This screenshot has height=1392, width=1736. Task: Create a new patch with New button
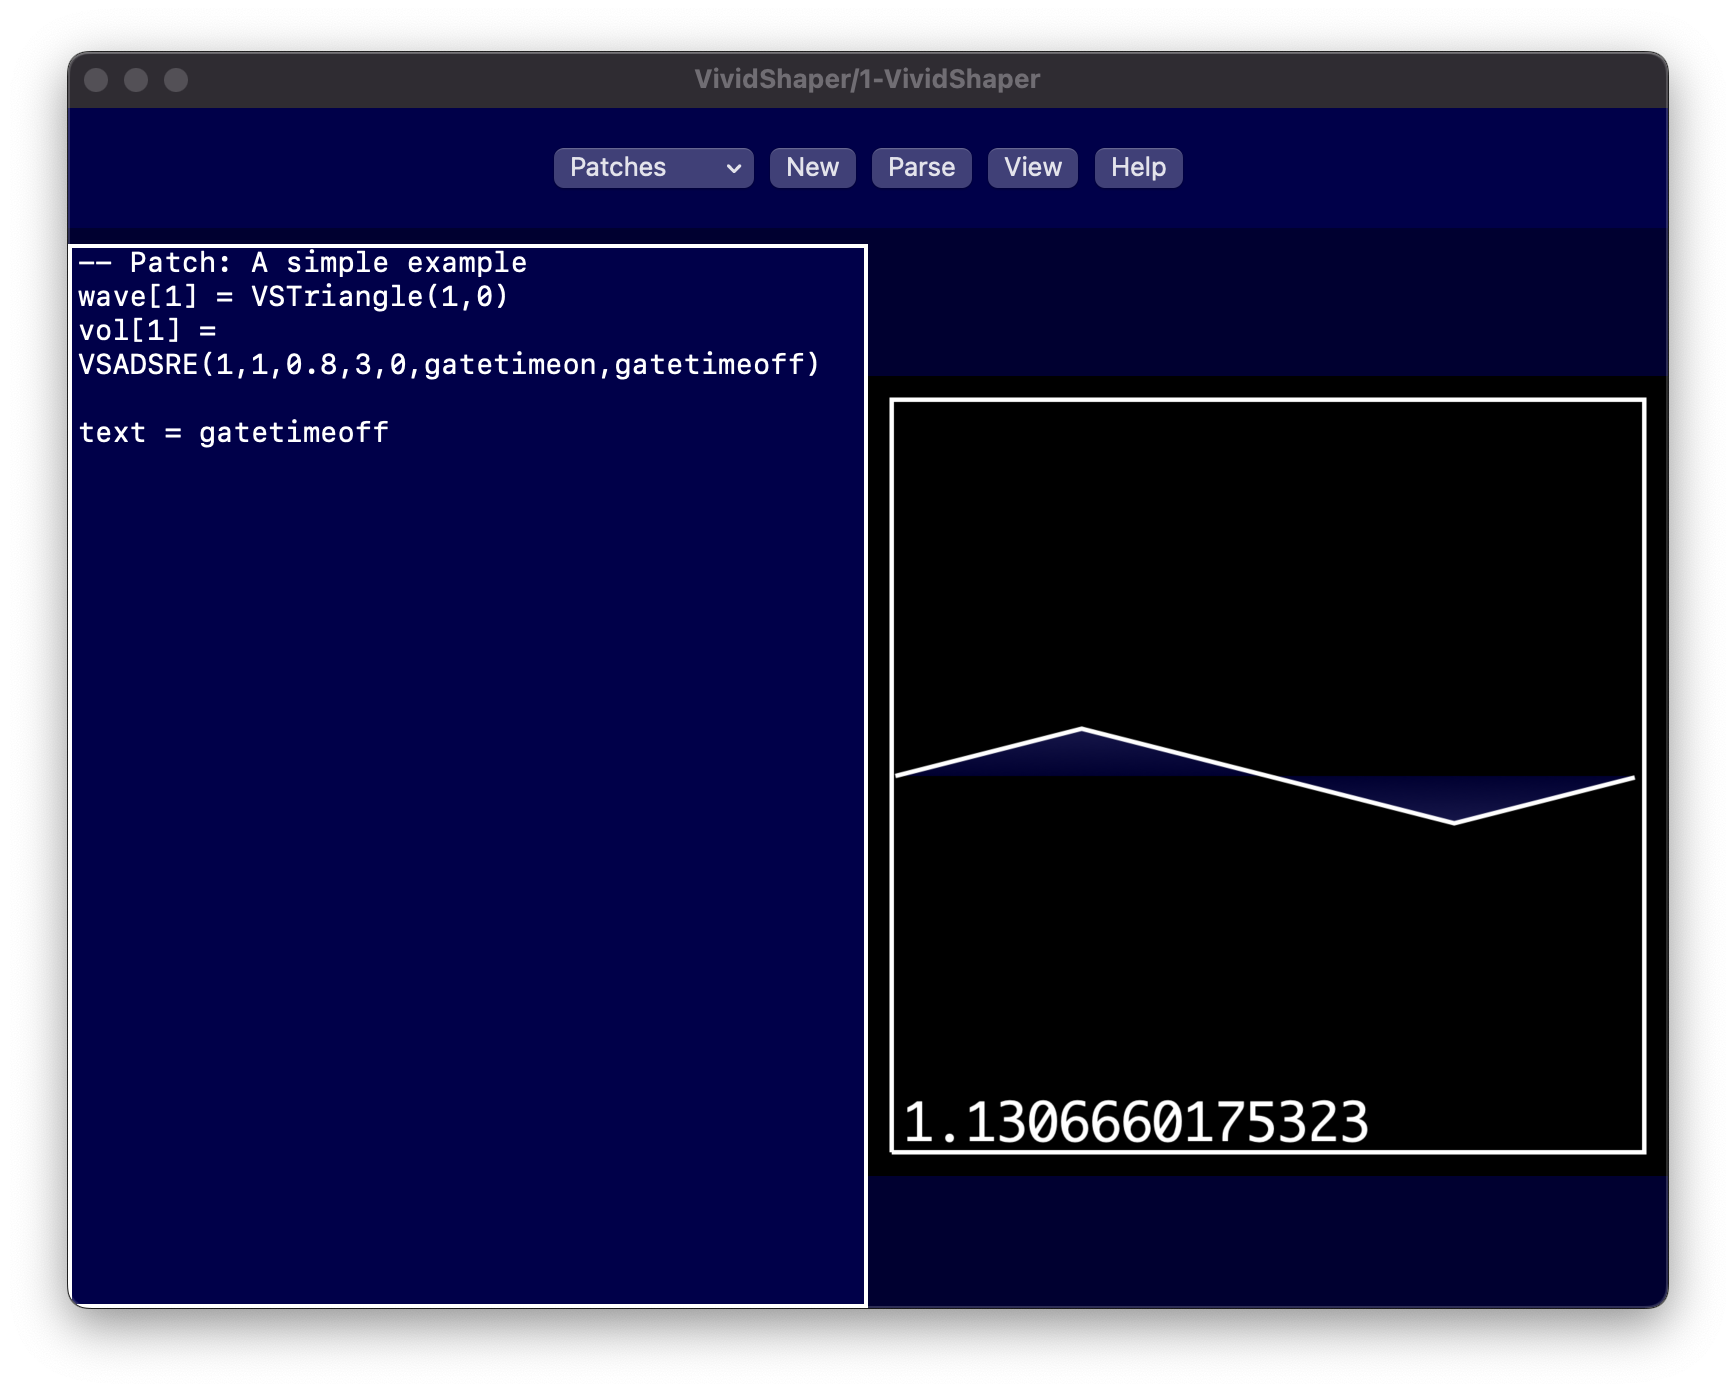pos(812,167)
